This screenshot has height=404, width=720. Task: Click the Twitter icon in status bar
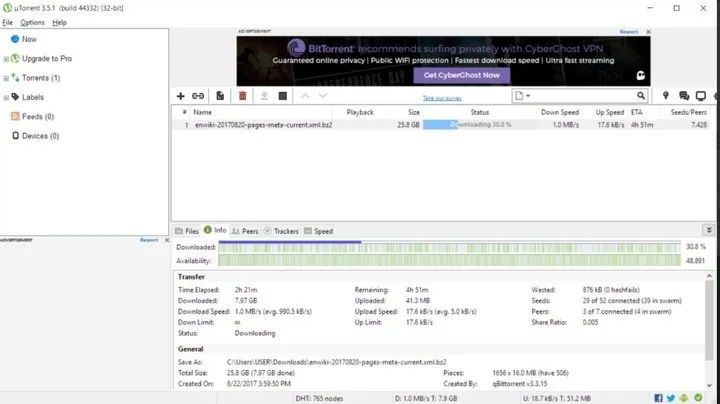coord(671,398)
